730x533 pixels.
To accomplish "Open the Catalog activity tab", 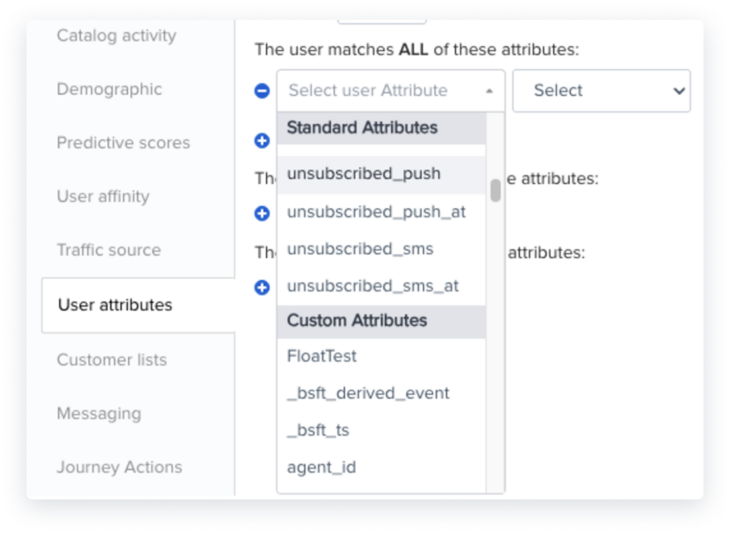I will coord(116,35).
